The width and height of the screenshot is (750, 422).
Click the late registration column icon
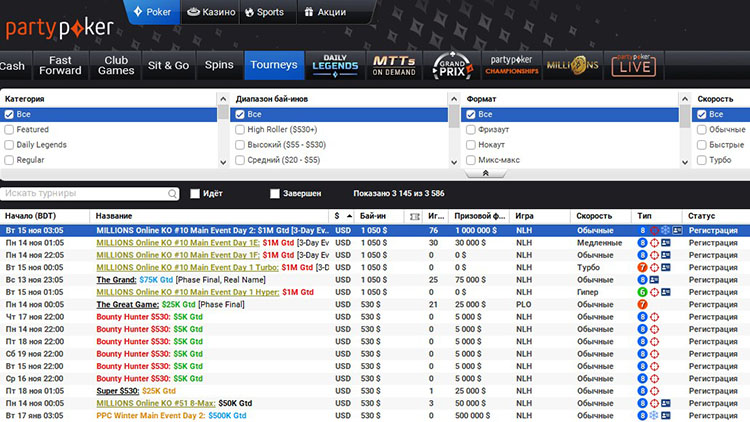415,216
